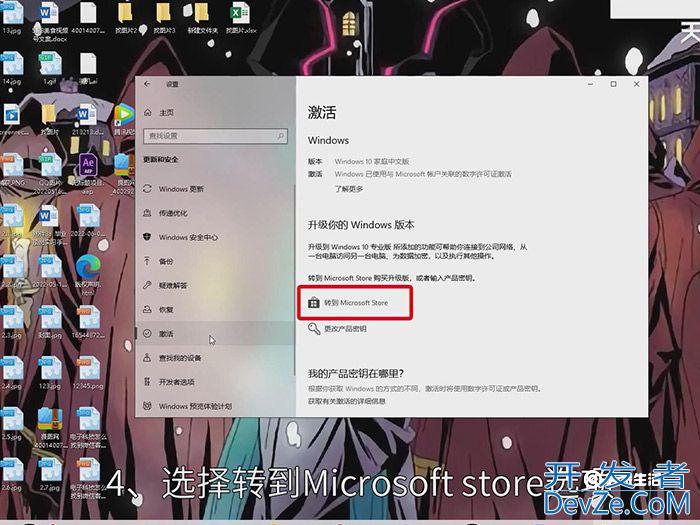Minimize the Settings window
Screen dimensions: 700x525
[591, 84]
